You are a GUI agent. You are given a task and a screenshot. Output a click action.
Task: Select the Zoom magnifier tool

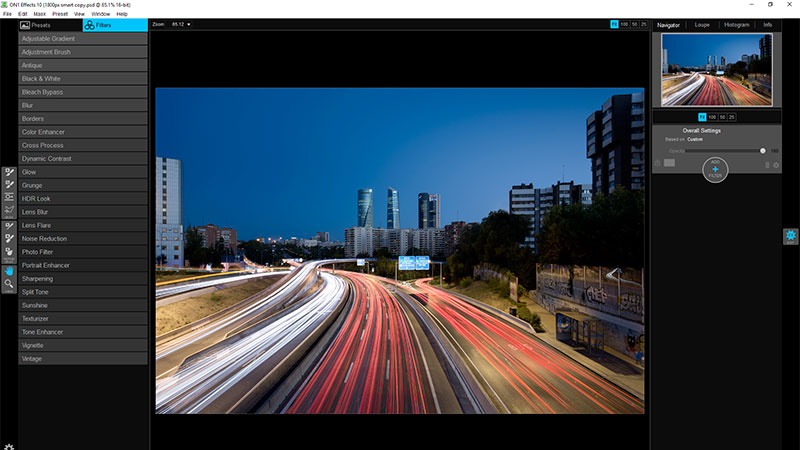(x=8, y=284)
